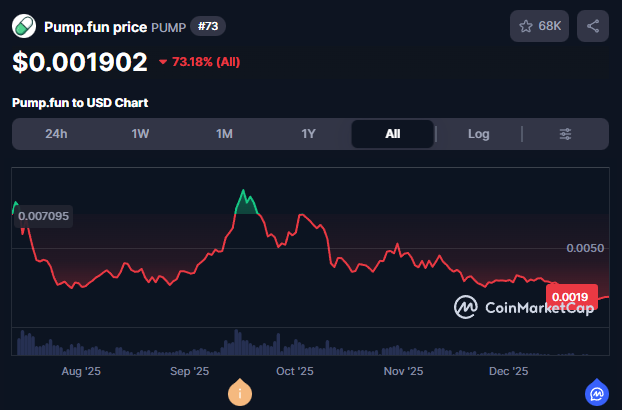
Task: Click the $0.001902 price value
Action: tap(80, 62)
